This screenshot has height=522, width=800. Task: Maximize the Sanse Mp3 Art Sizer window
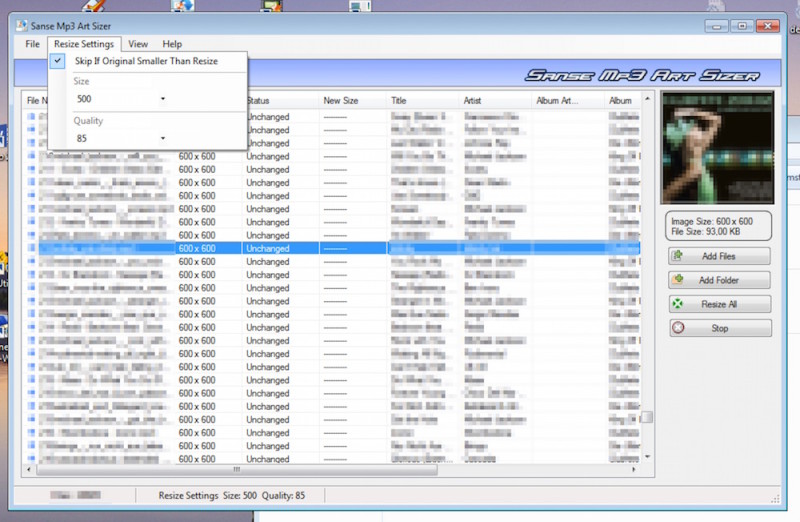point(741,26)
